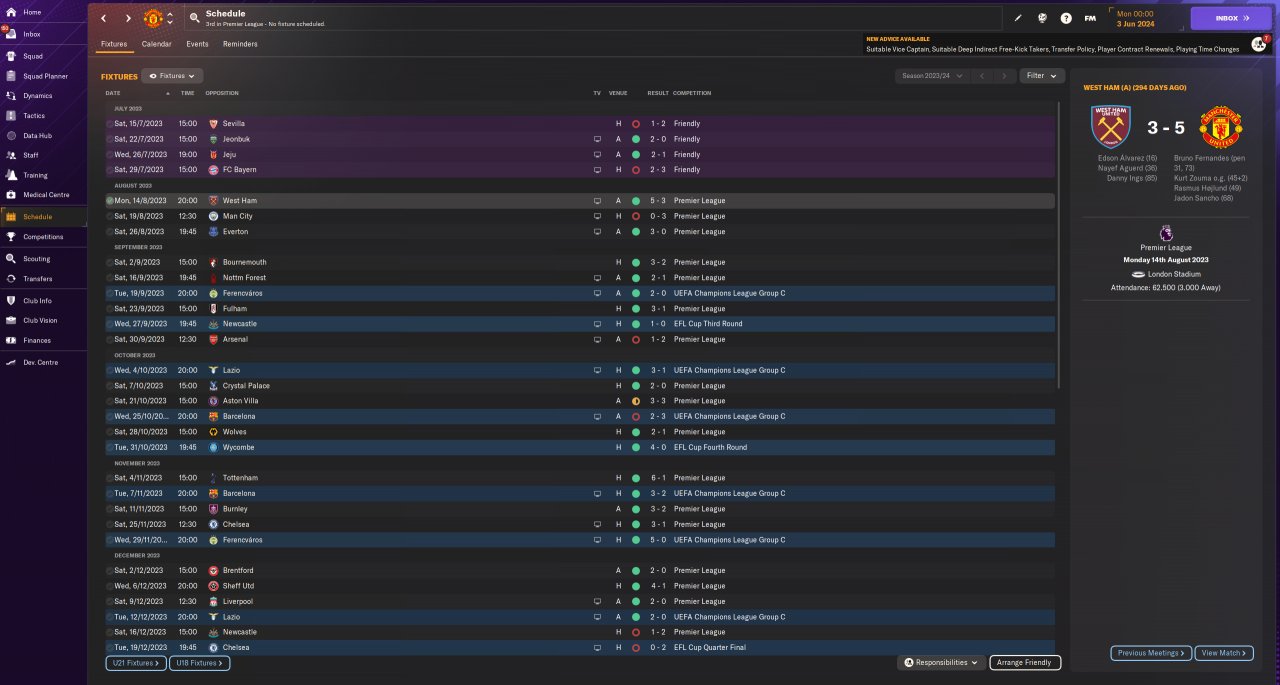
Task: Click the Manchester United club badge in header
Action: pos(153,18)
